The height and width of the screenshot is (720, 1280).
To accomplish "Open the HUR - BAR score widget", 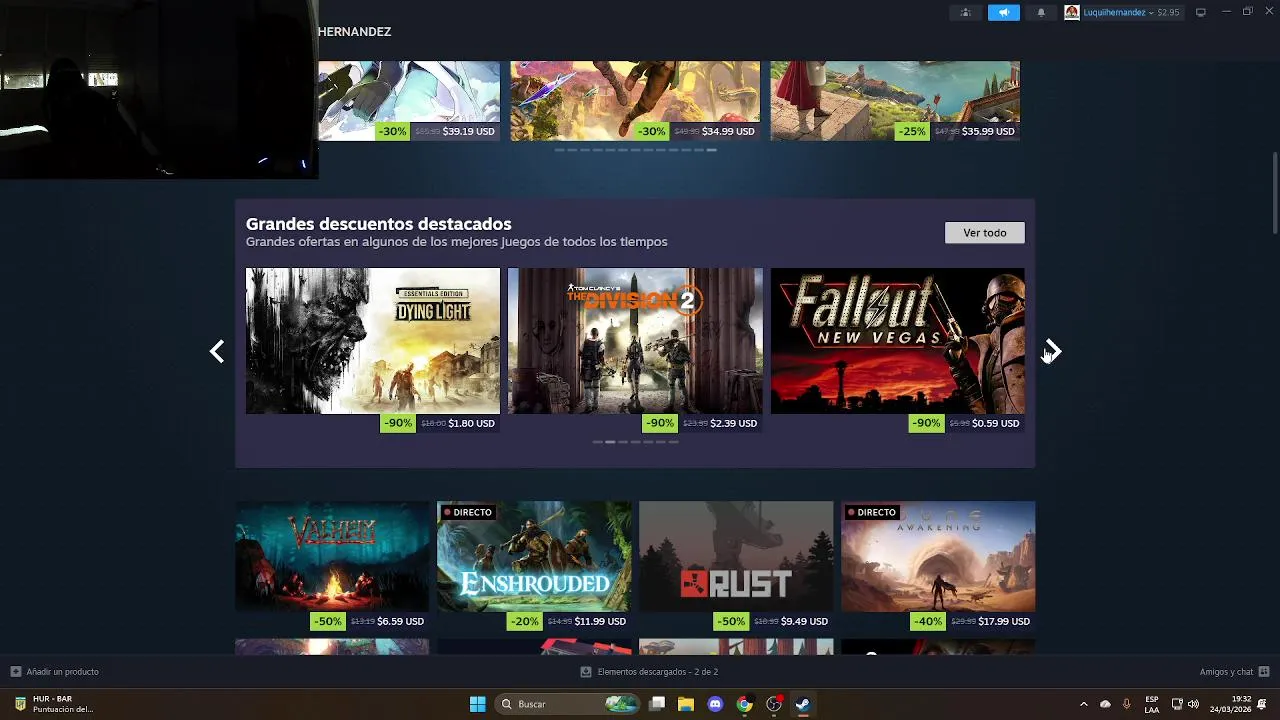I will coord(55,704).
